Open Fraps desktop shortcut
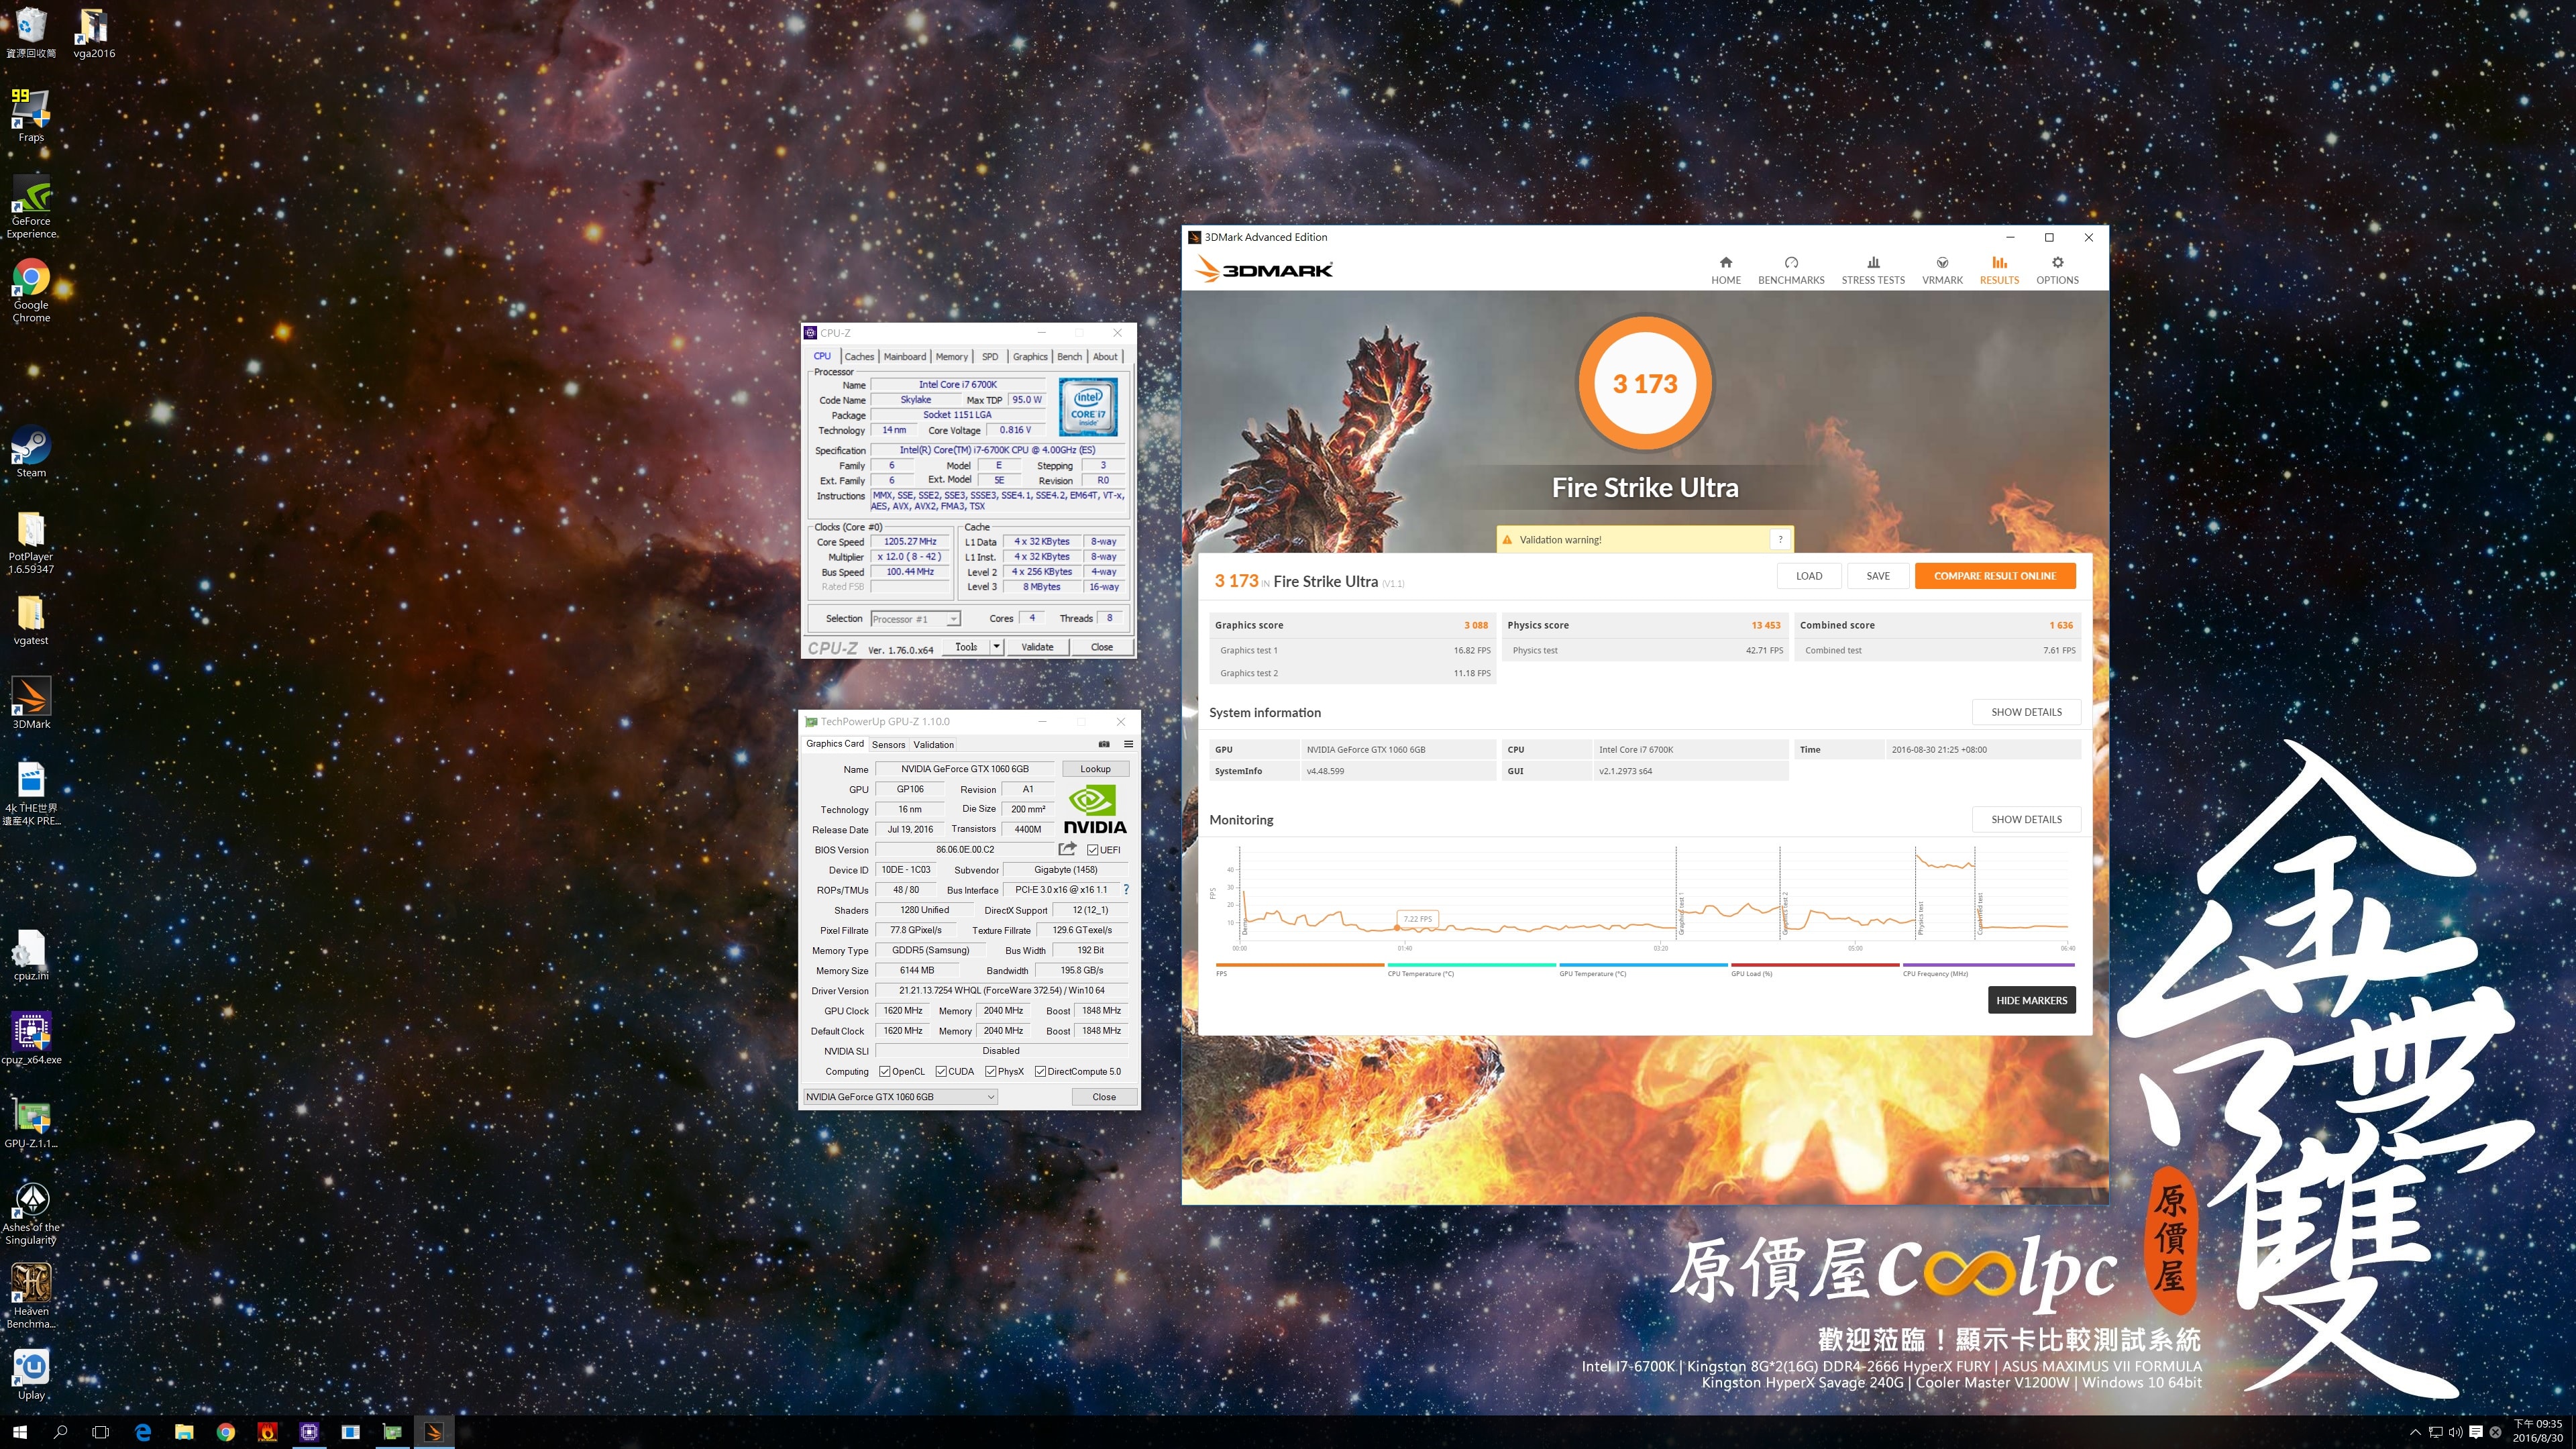Screen dimensions: 2576x1449 (31, 116)
